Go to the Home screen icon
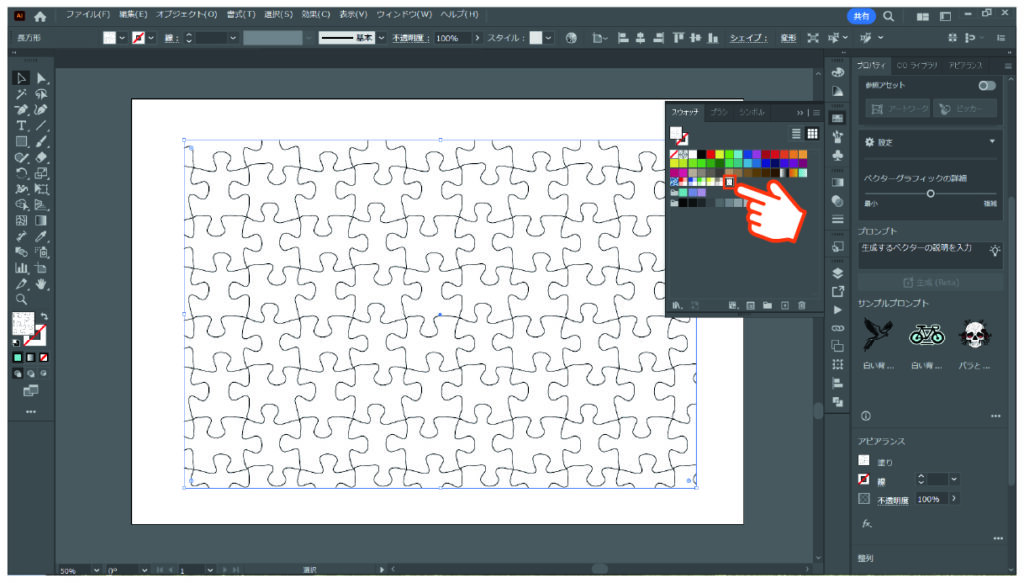1024x583 pixels. [x=40, y=16]
